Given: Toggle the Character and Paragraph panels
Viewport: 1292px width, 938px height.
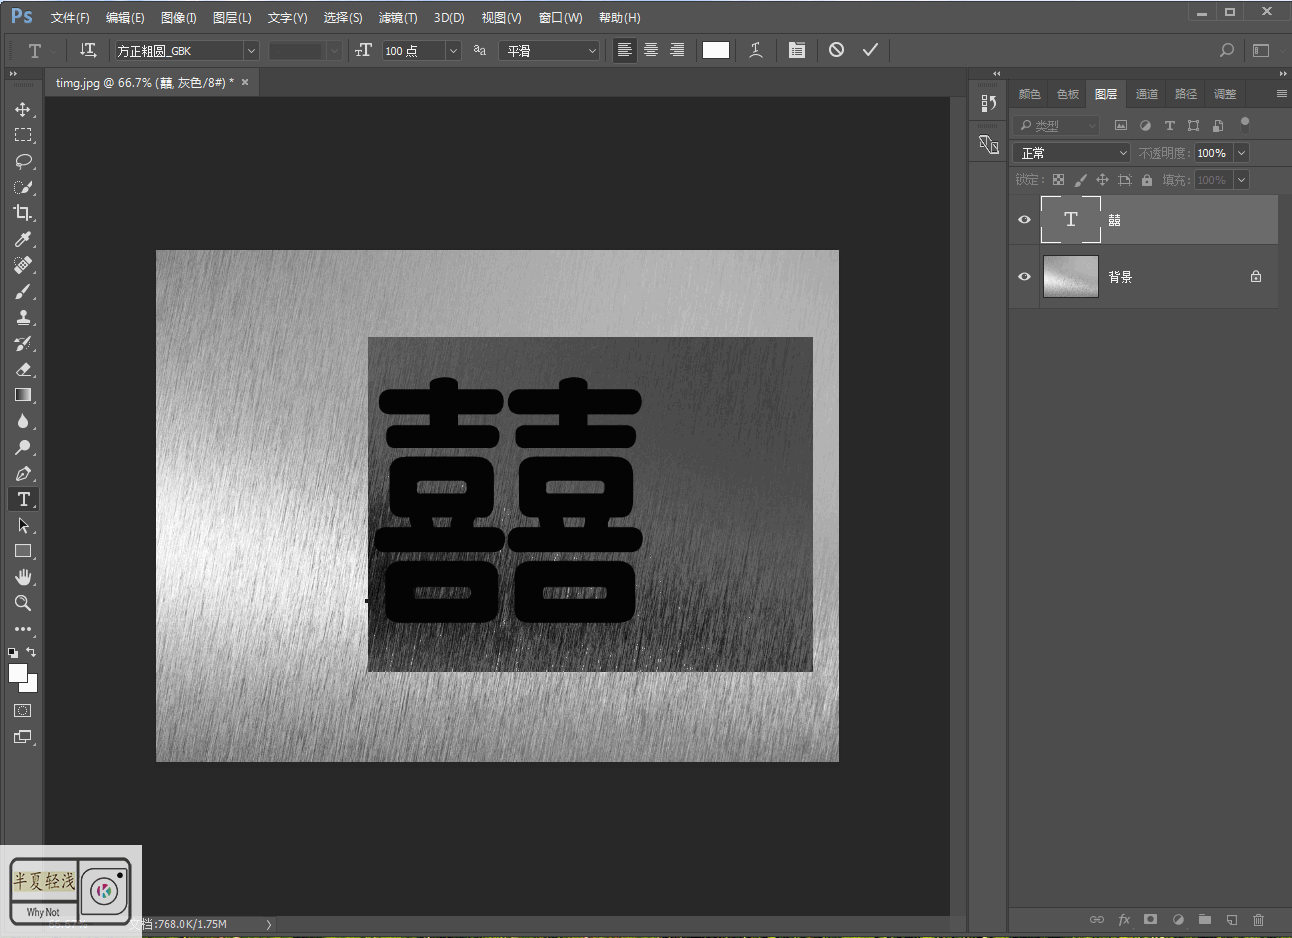Looking at the screenshot, I should tap(797, 50).
